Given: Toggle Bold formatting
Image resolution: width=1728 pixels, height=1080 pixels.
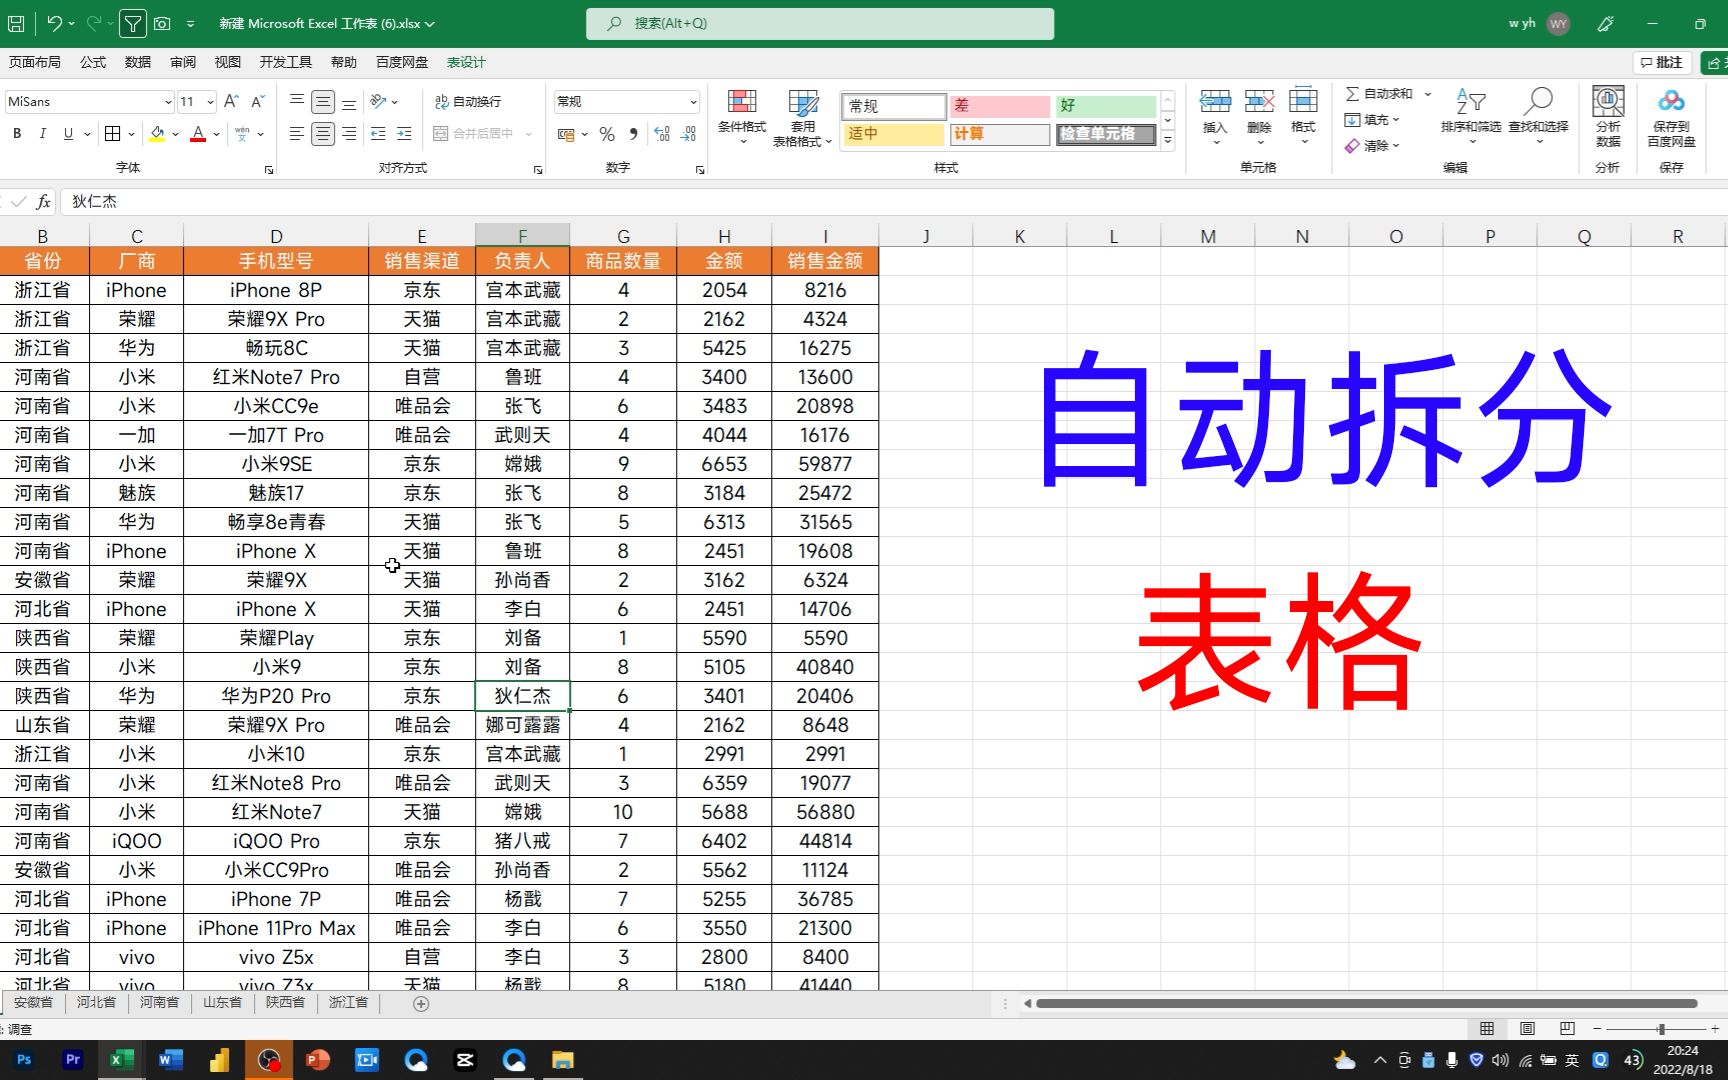Looking at the screenshot, I should pos(17,133).
